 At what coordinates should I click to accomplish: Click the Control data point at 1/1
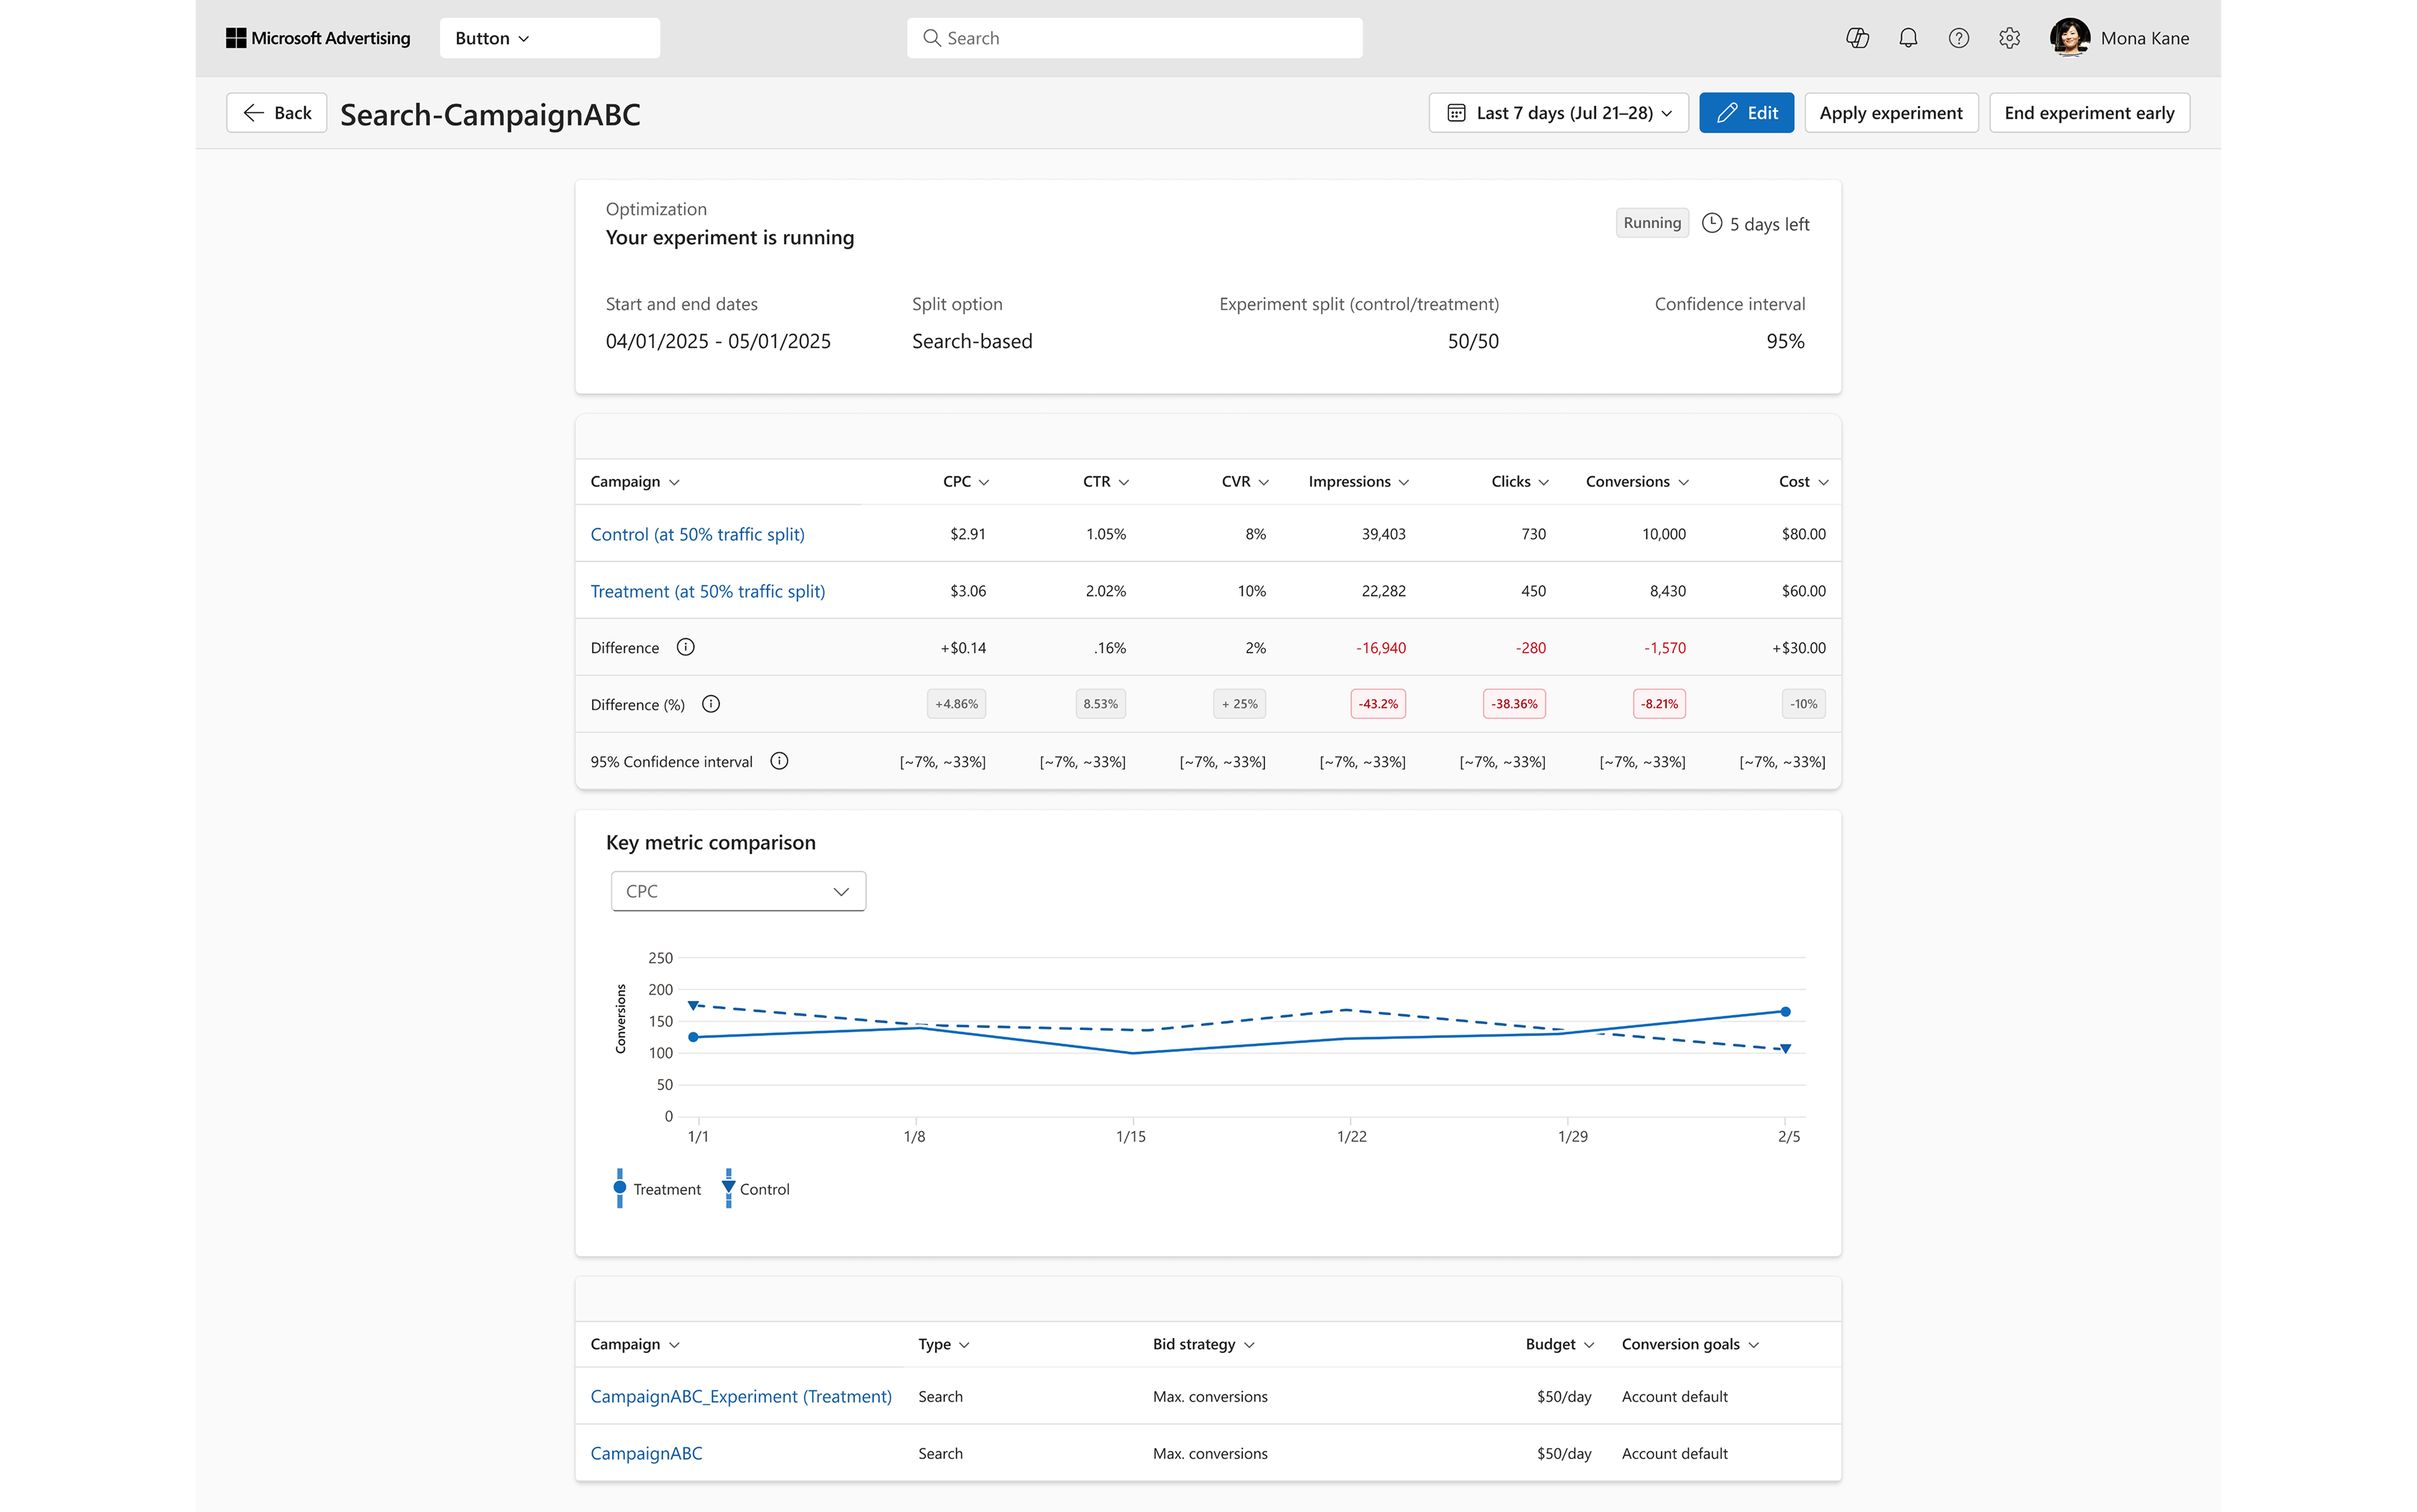point(693,1005)
